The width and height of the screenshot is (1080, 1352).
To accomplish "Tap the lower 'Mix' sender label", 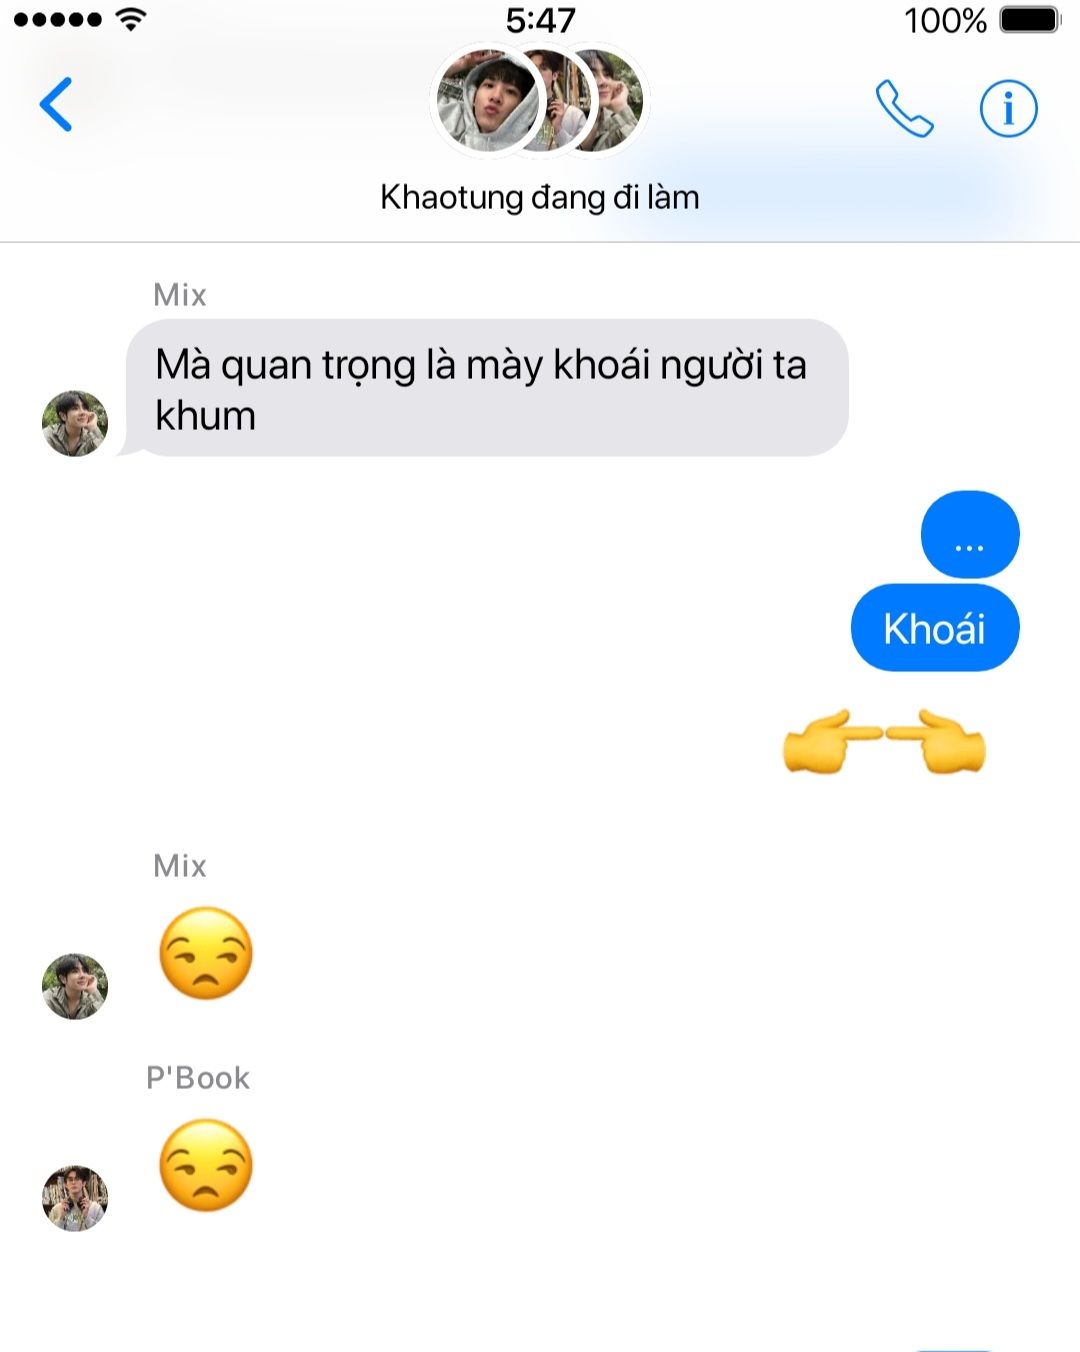I will (x=180, y=866).
